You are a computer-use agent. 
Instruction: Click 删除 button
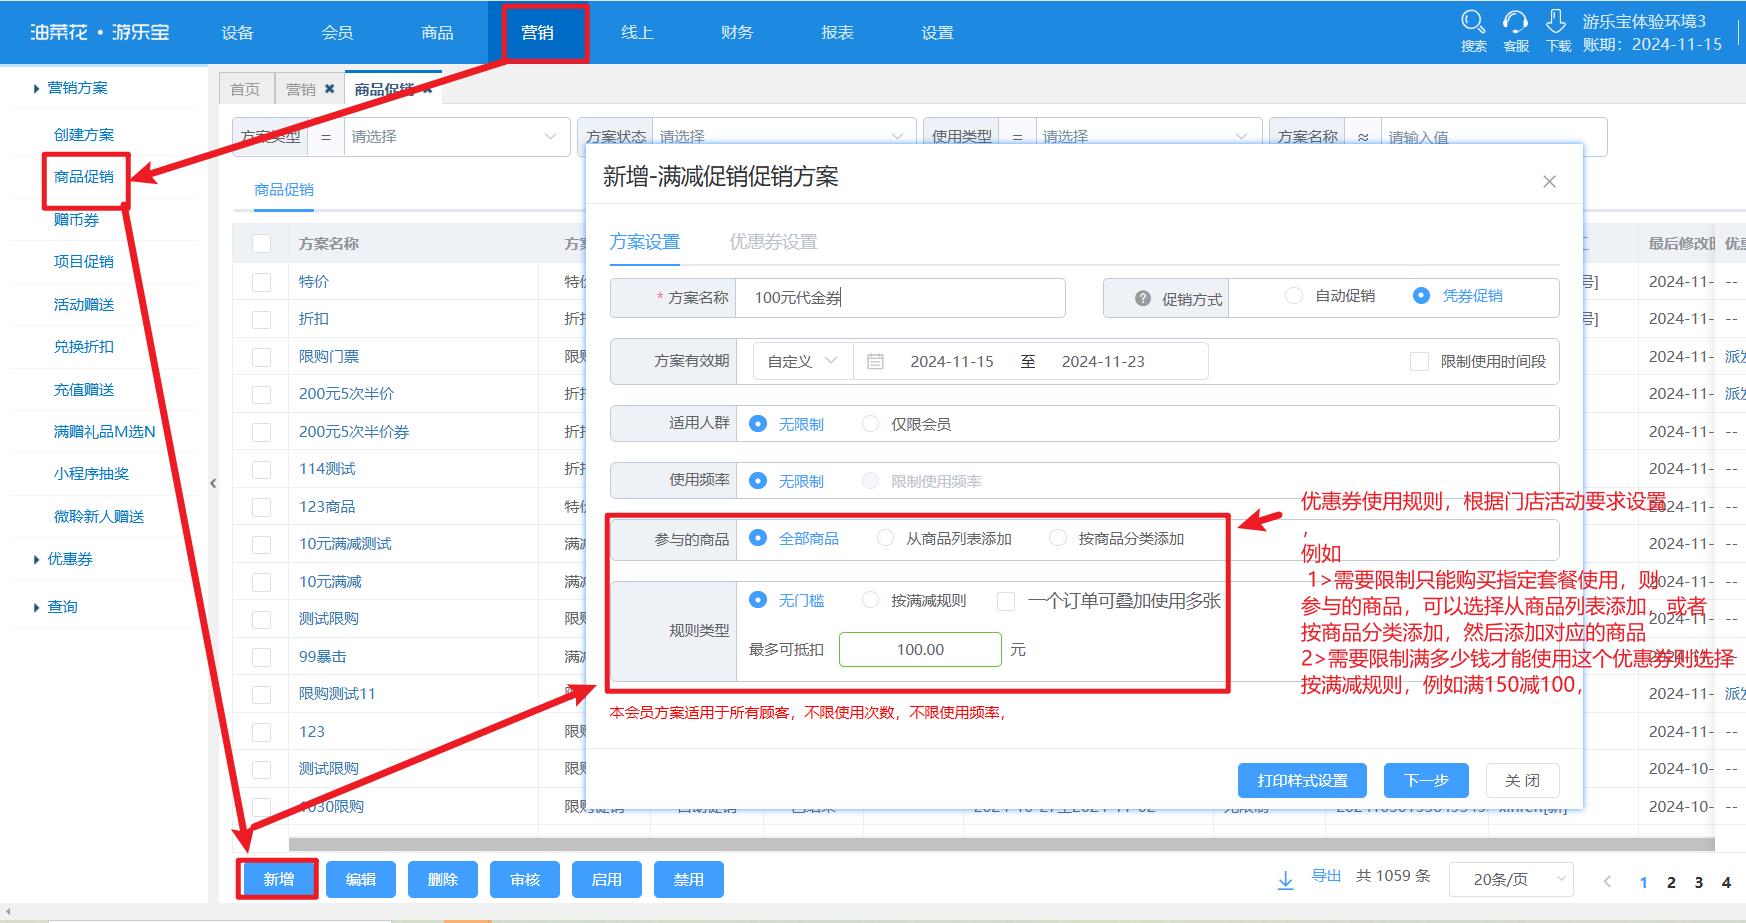click(443, 879)
